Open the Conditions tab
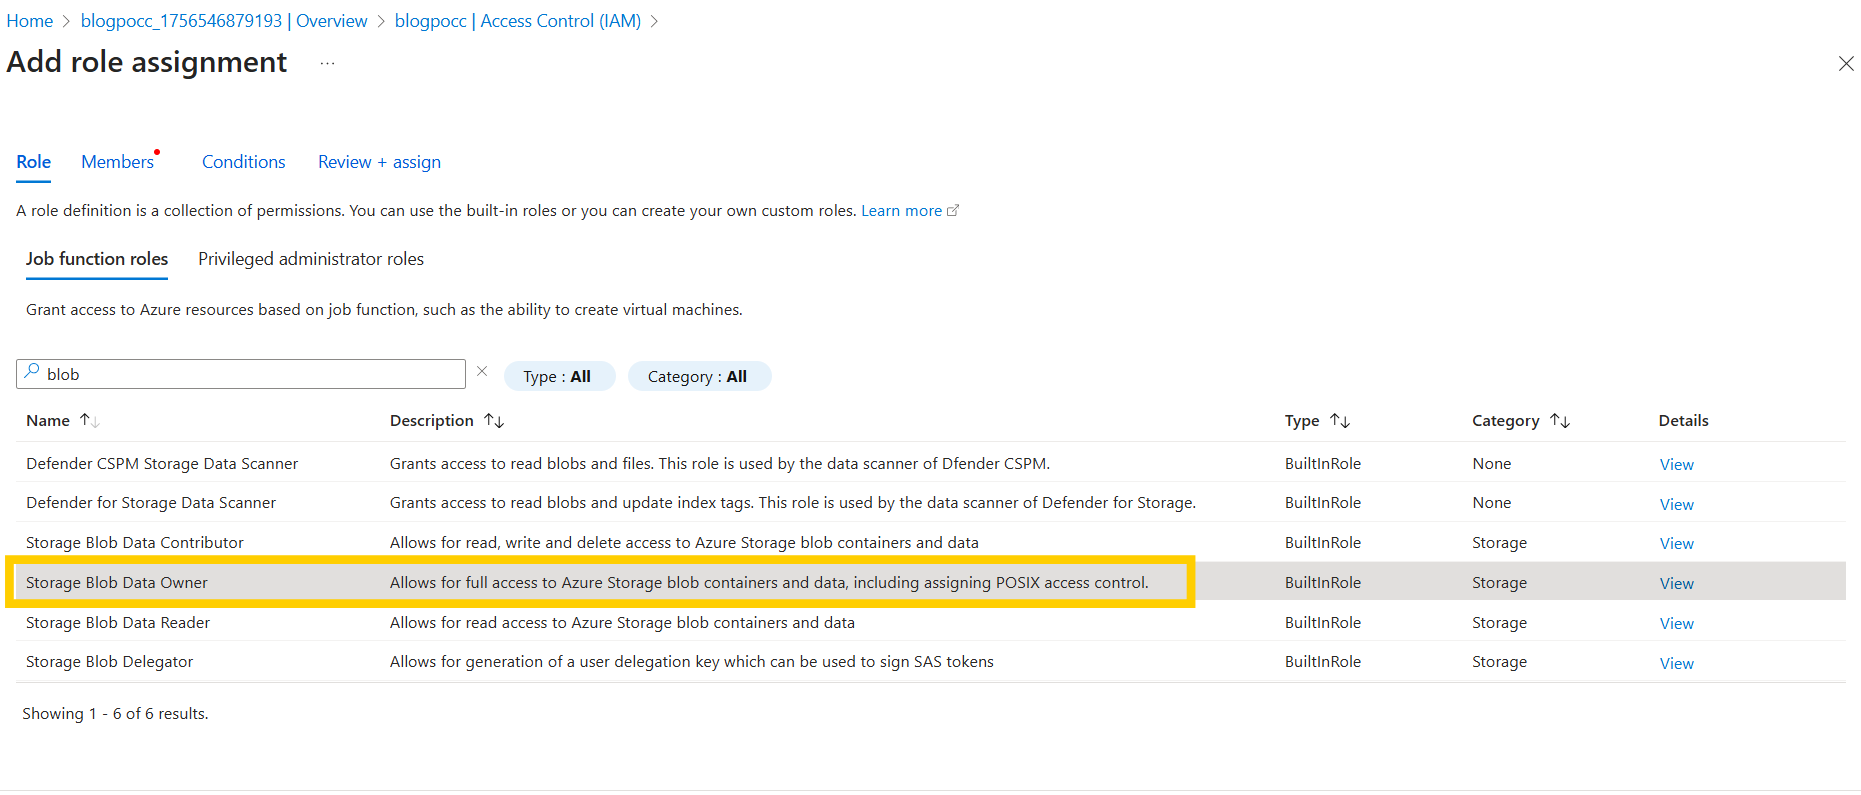Screen dimensions: 1861x795 pyautogui.click(x=243, y=162)
